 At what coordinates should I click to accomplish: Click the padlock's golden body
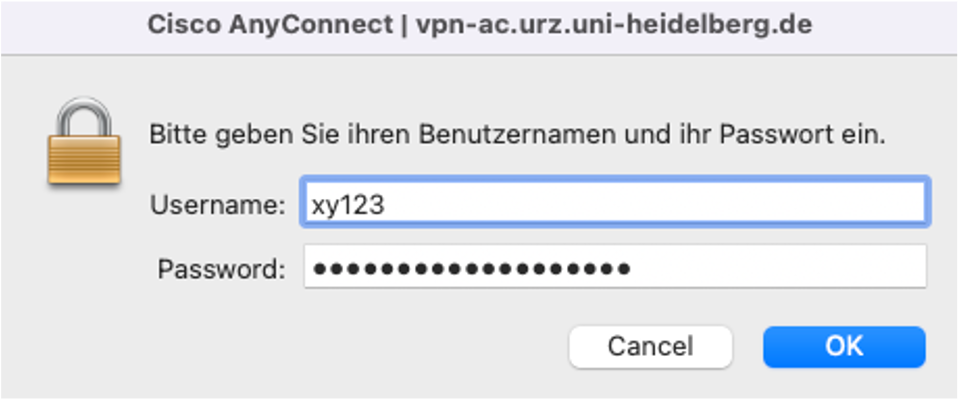point(84,160)
